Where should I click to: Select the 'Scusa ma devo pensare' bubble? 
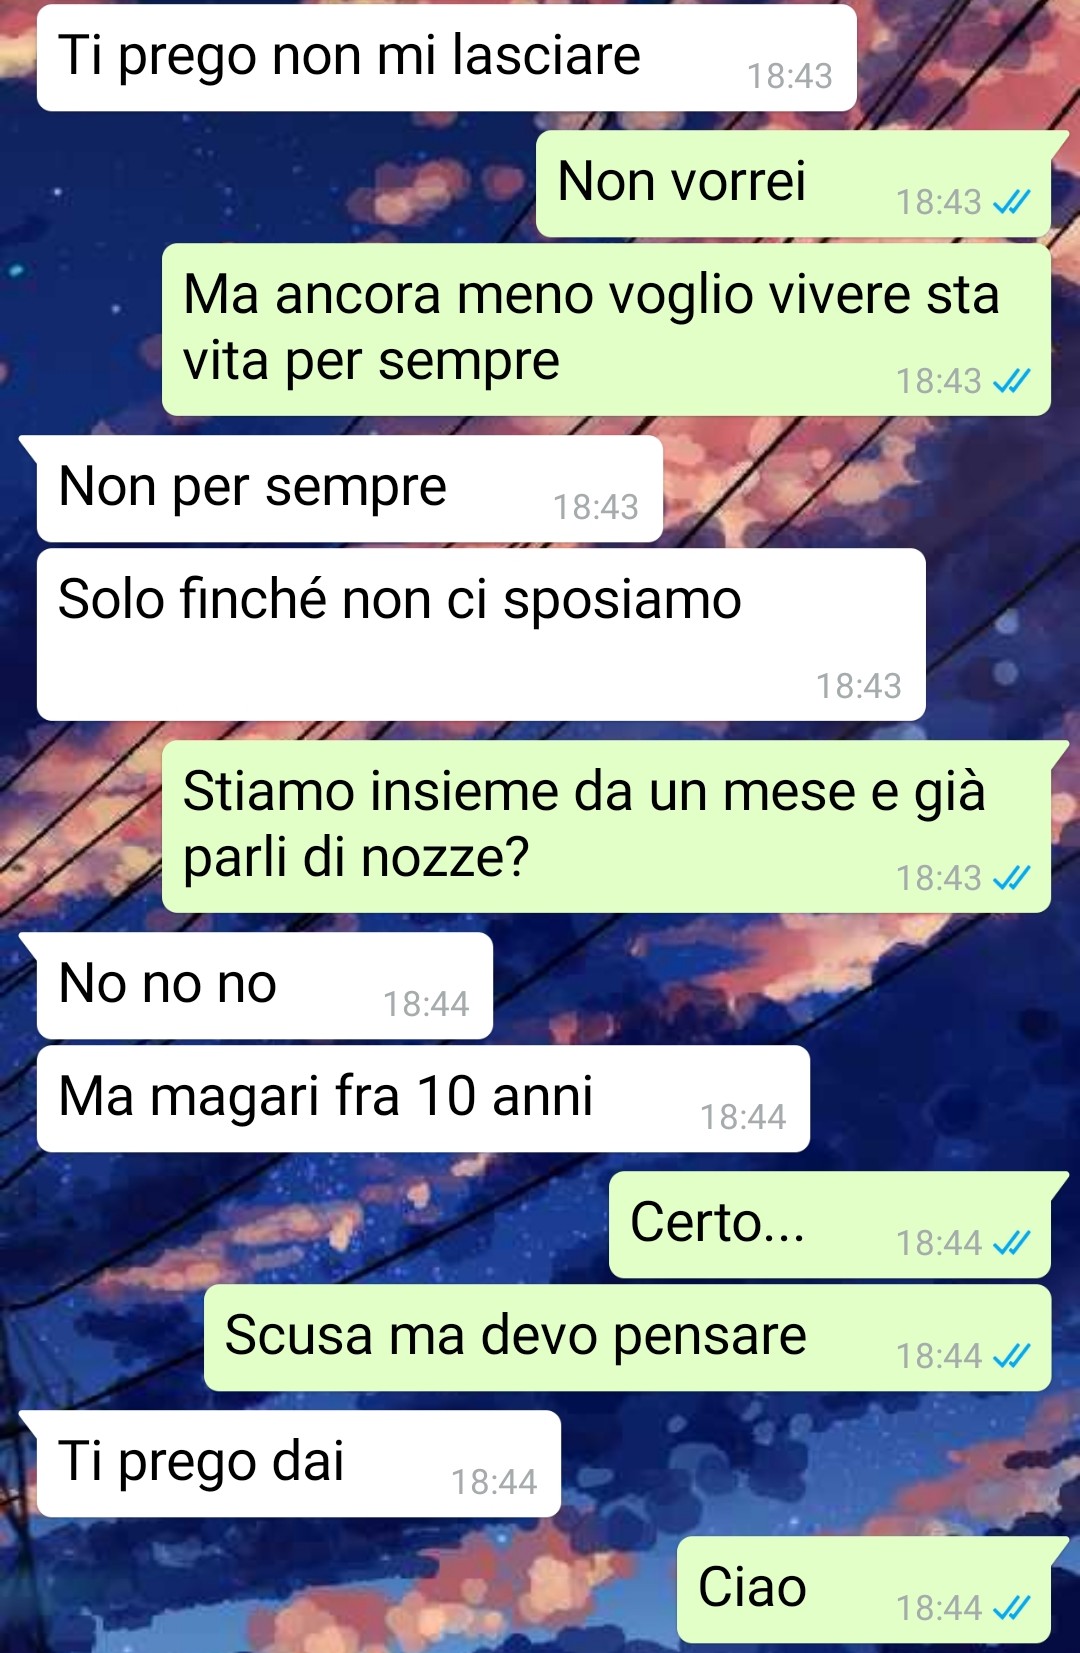(627, 1338)
